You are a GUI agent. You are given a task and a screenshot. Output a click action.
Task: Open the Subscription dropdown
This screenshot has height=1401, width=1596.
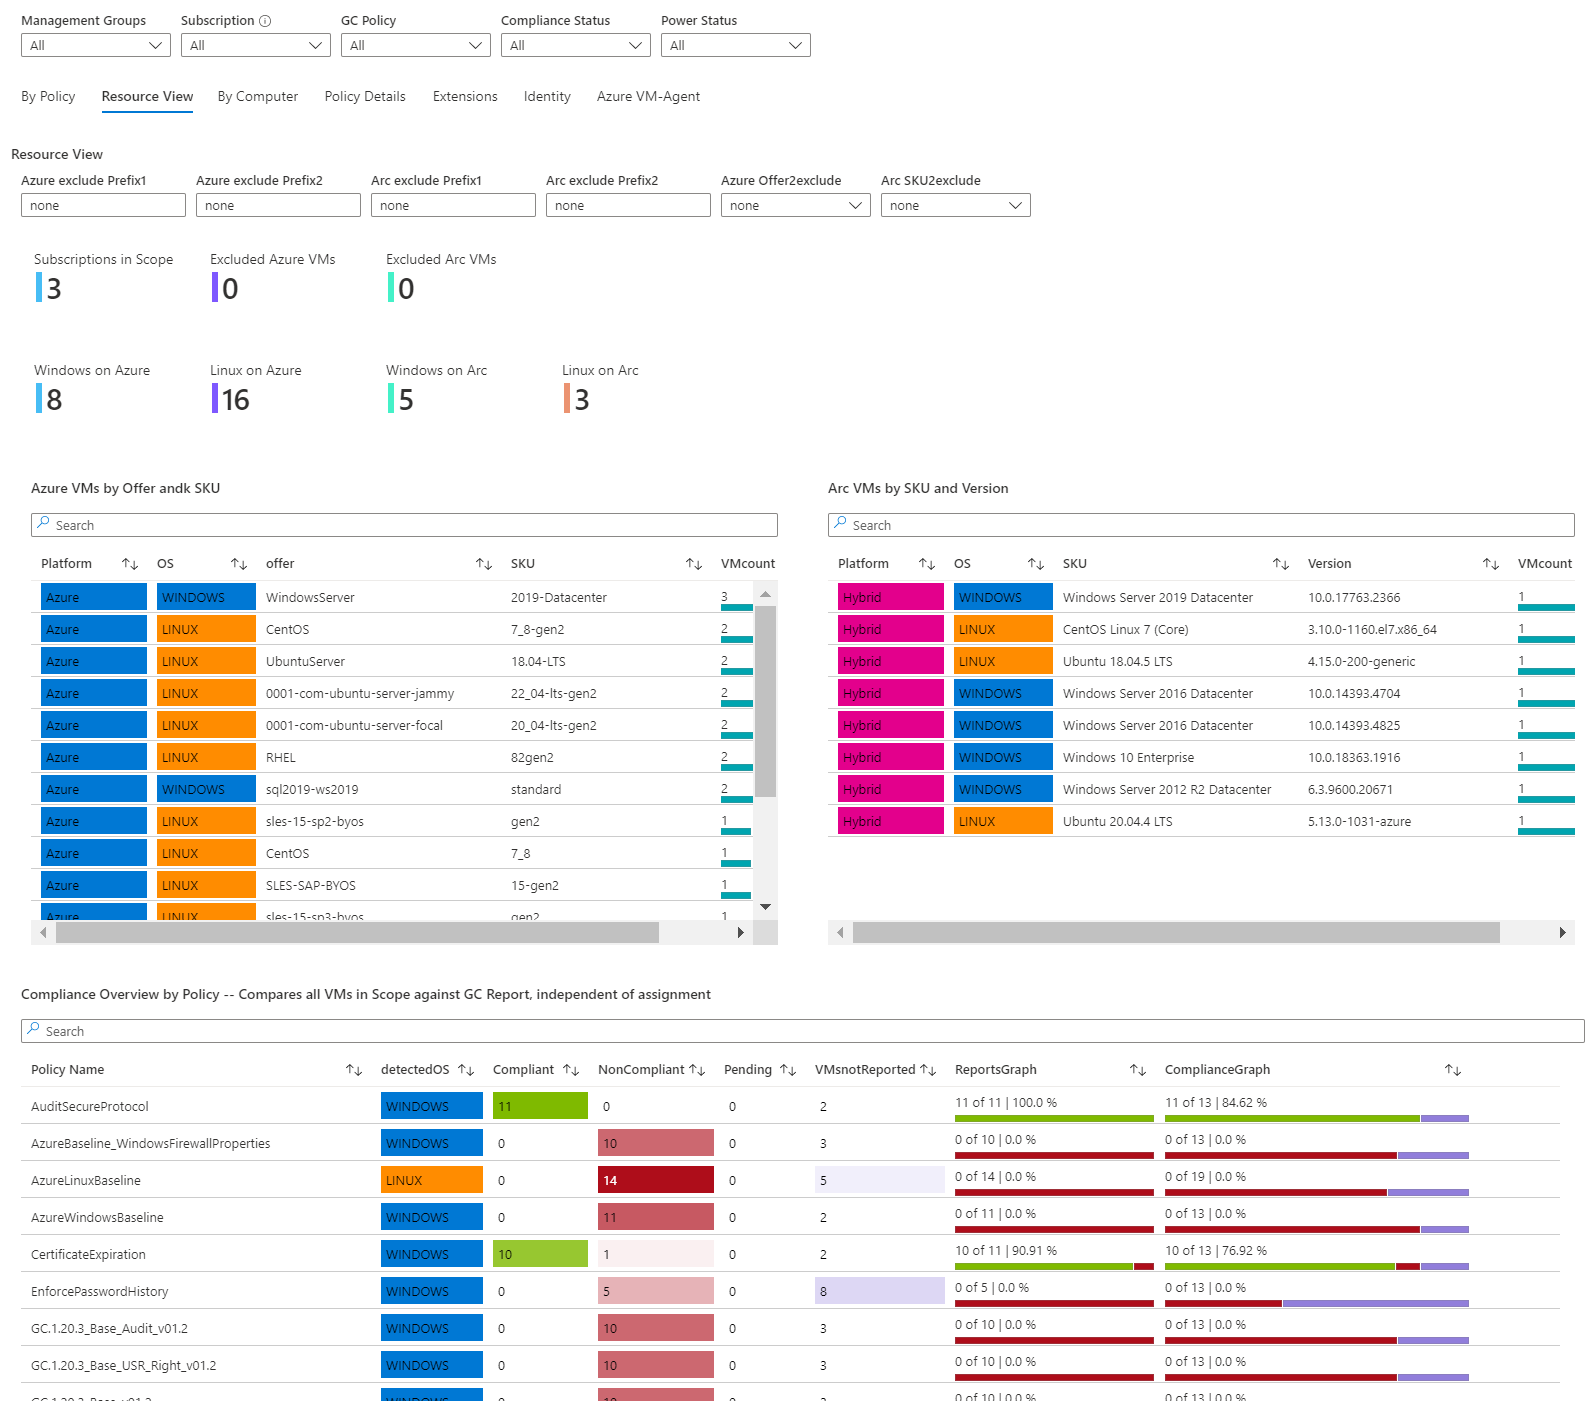(256, 45)
